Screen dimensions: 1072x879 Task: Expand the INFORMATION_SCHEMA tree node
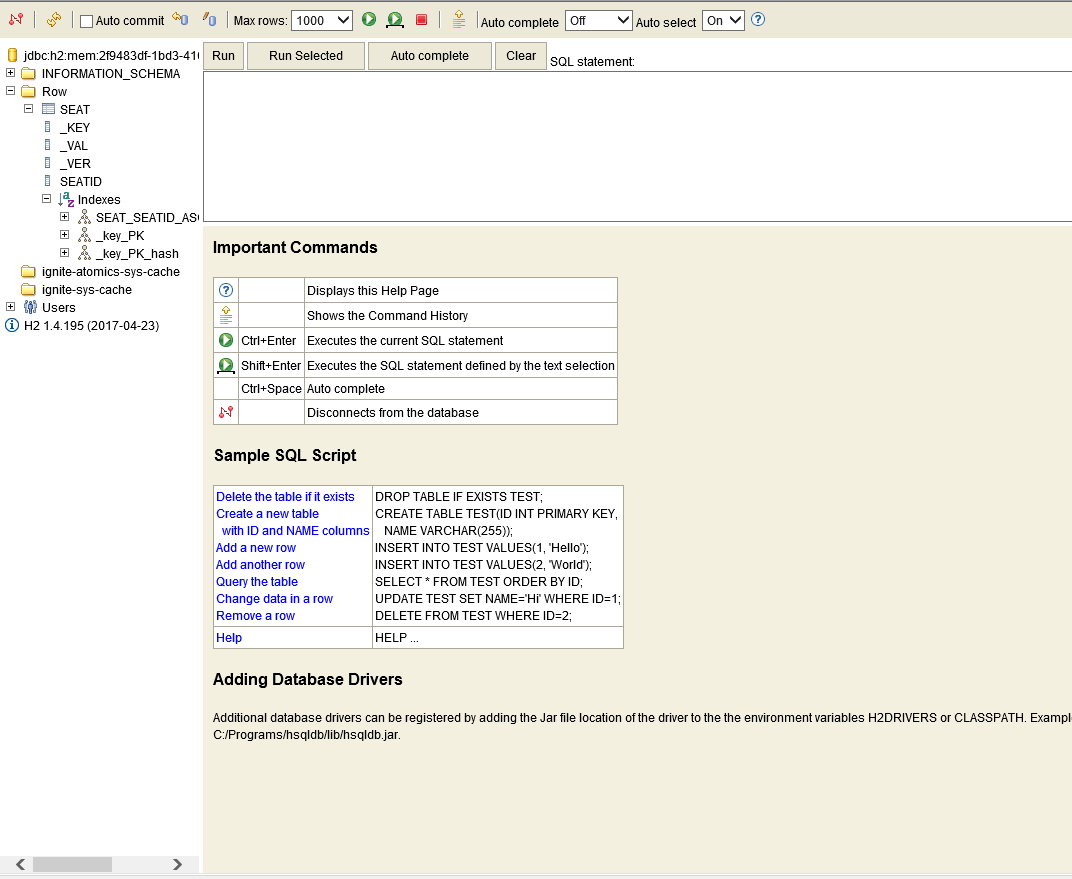click(x=11, y=73)
